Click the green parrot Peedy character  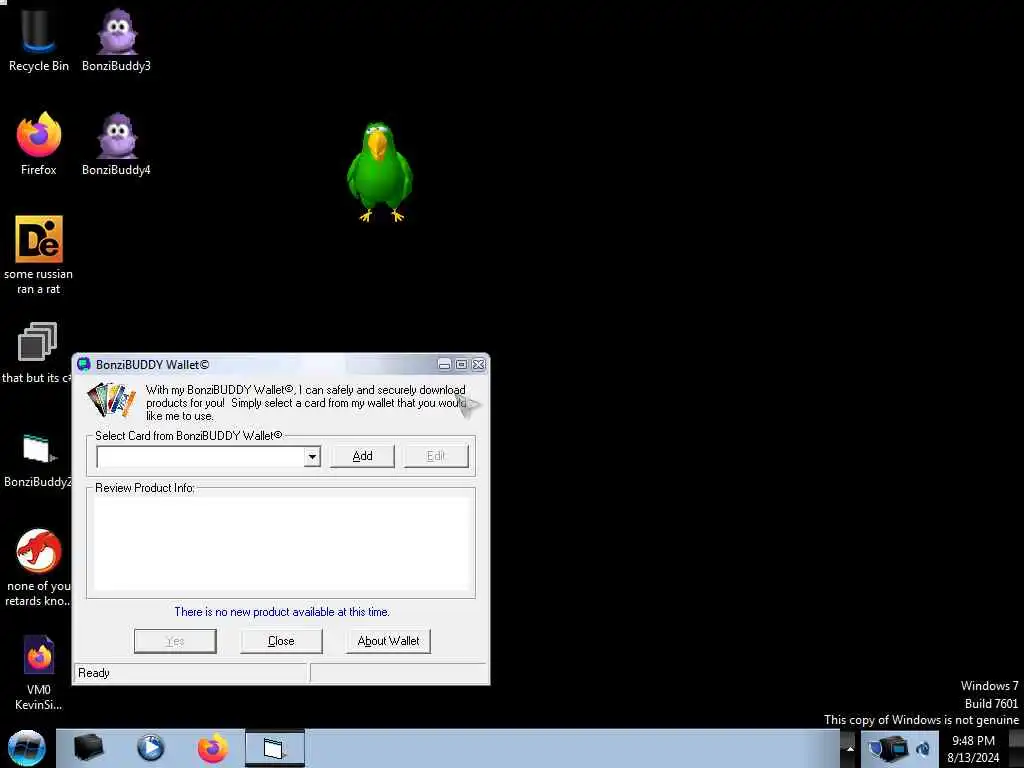379,171
